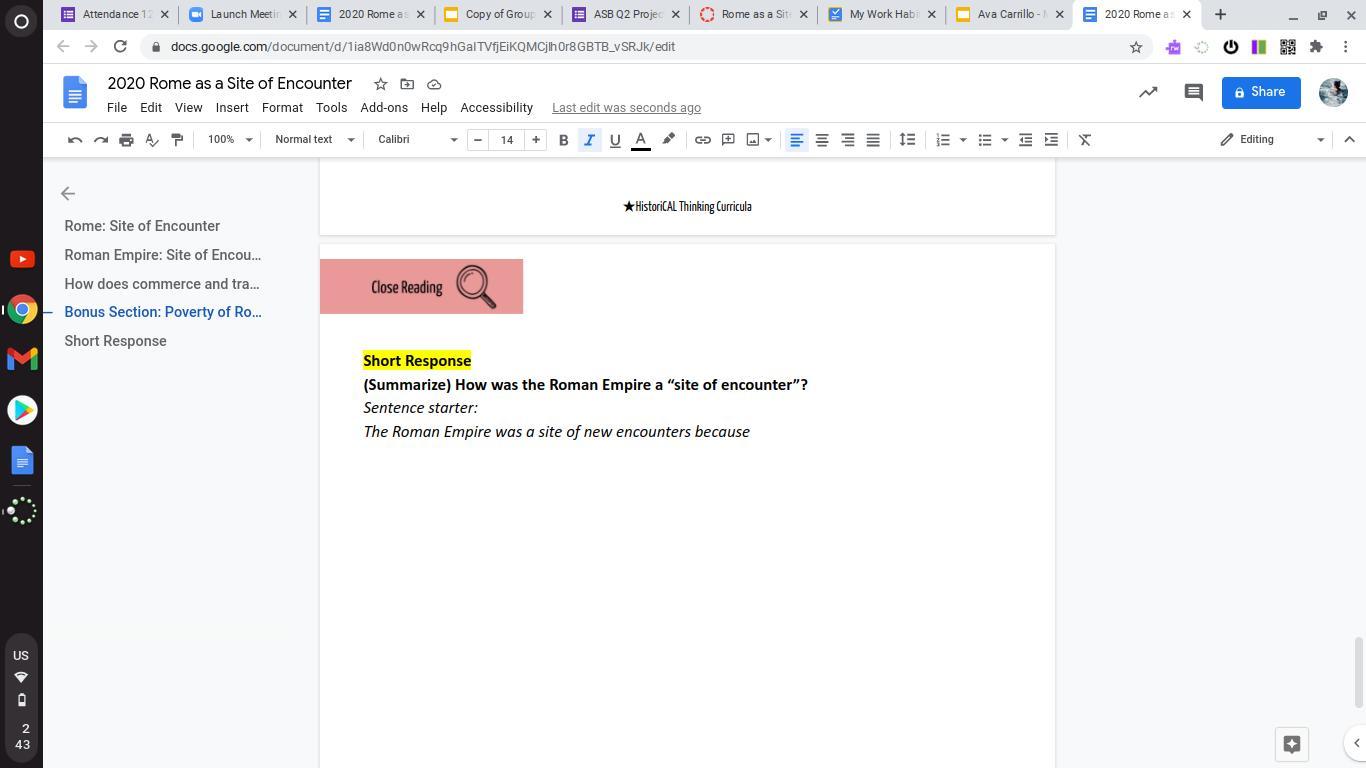Open the Insert menu
This screenshot has width=1366, height=768.
click(x=231, y=108)
